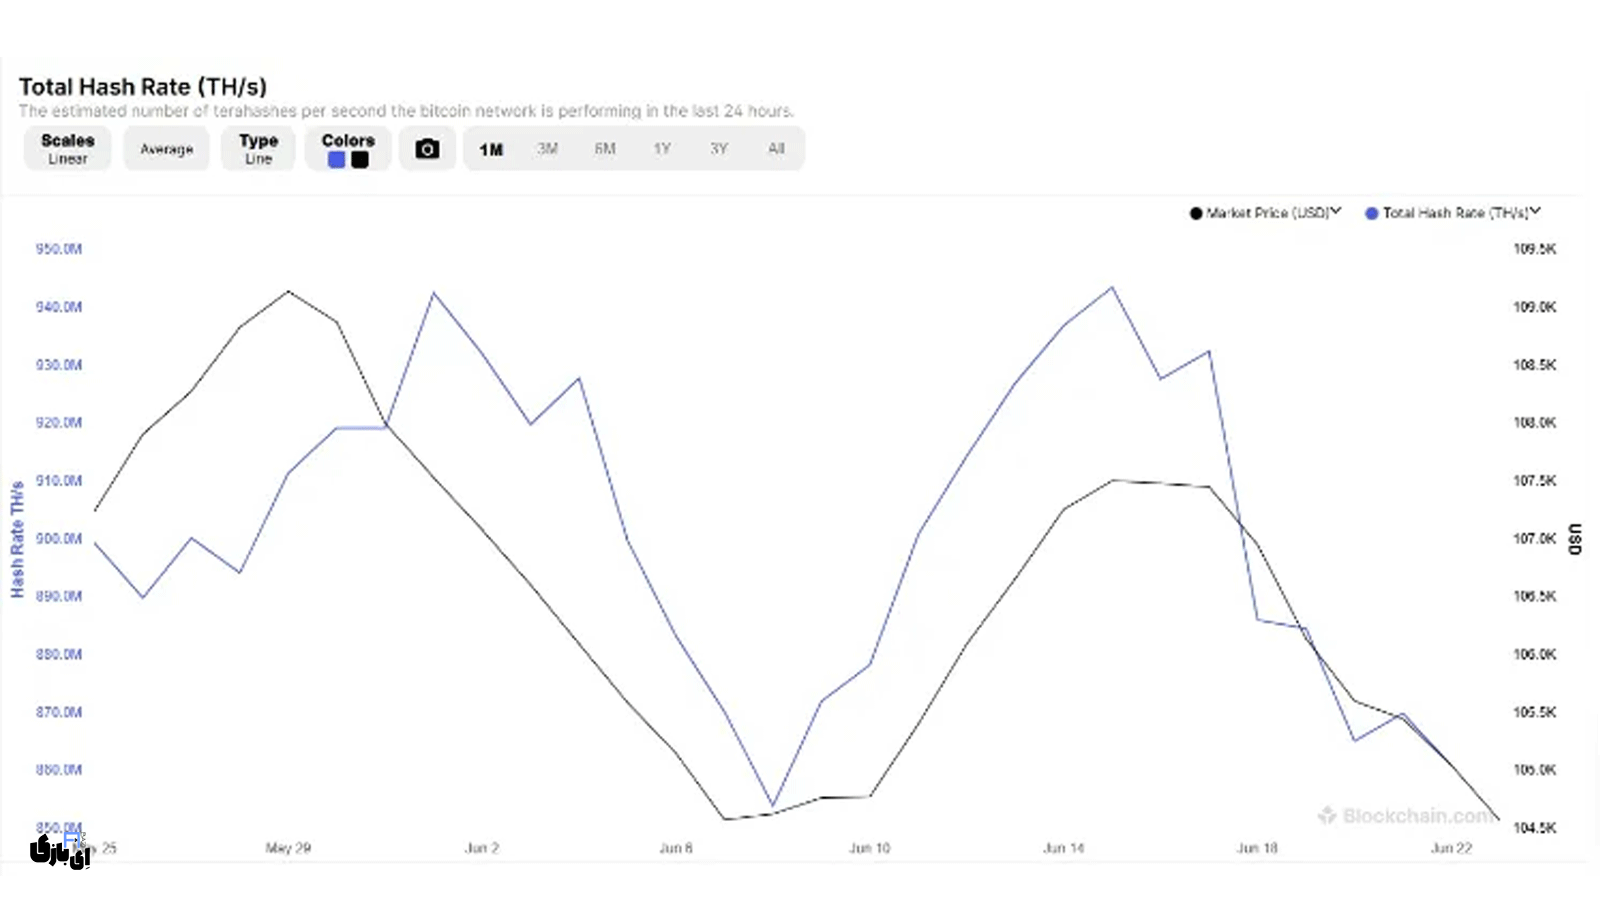Show All time history
1600x900 pixels.
point(776,149)
